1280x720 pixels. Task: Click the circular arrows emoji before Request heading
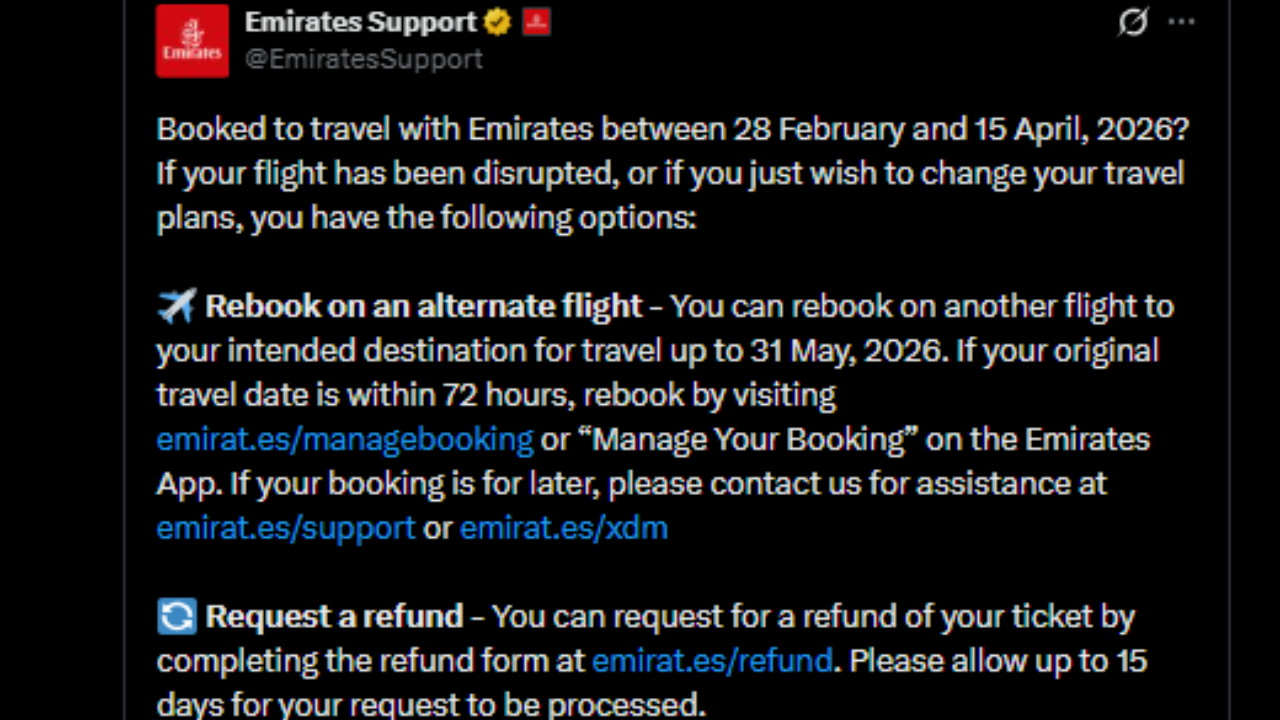(176, 616)
